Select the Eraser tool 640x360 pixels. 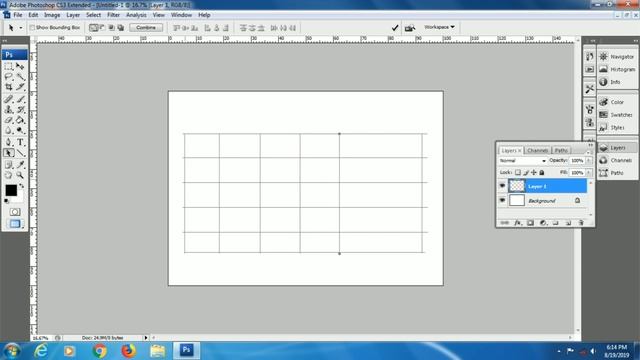9,120
